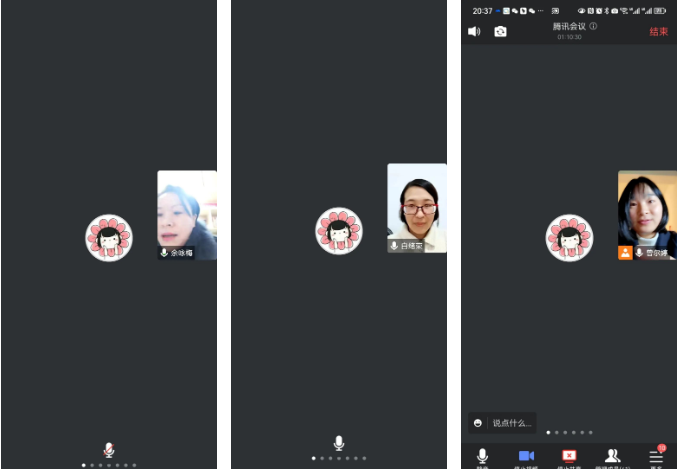Start screen sharing from the bottom toolbar

pyautogui.click(x=569, y=456)
